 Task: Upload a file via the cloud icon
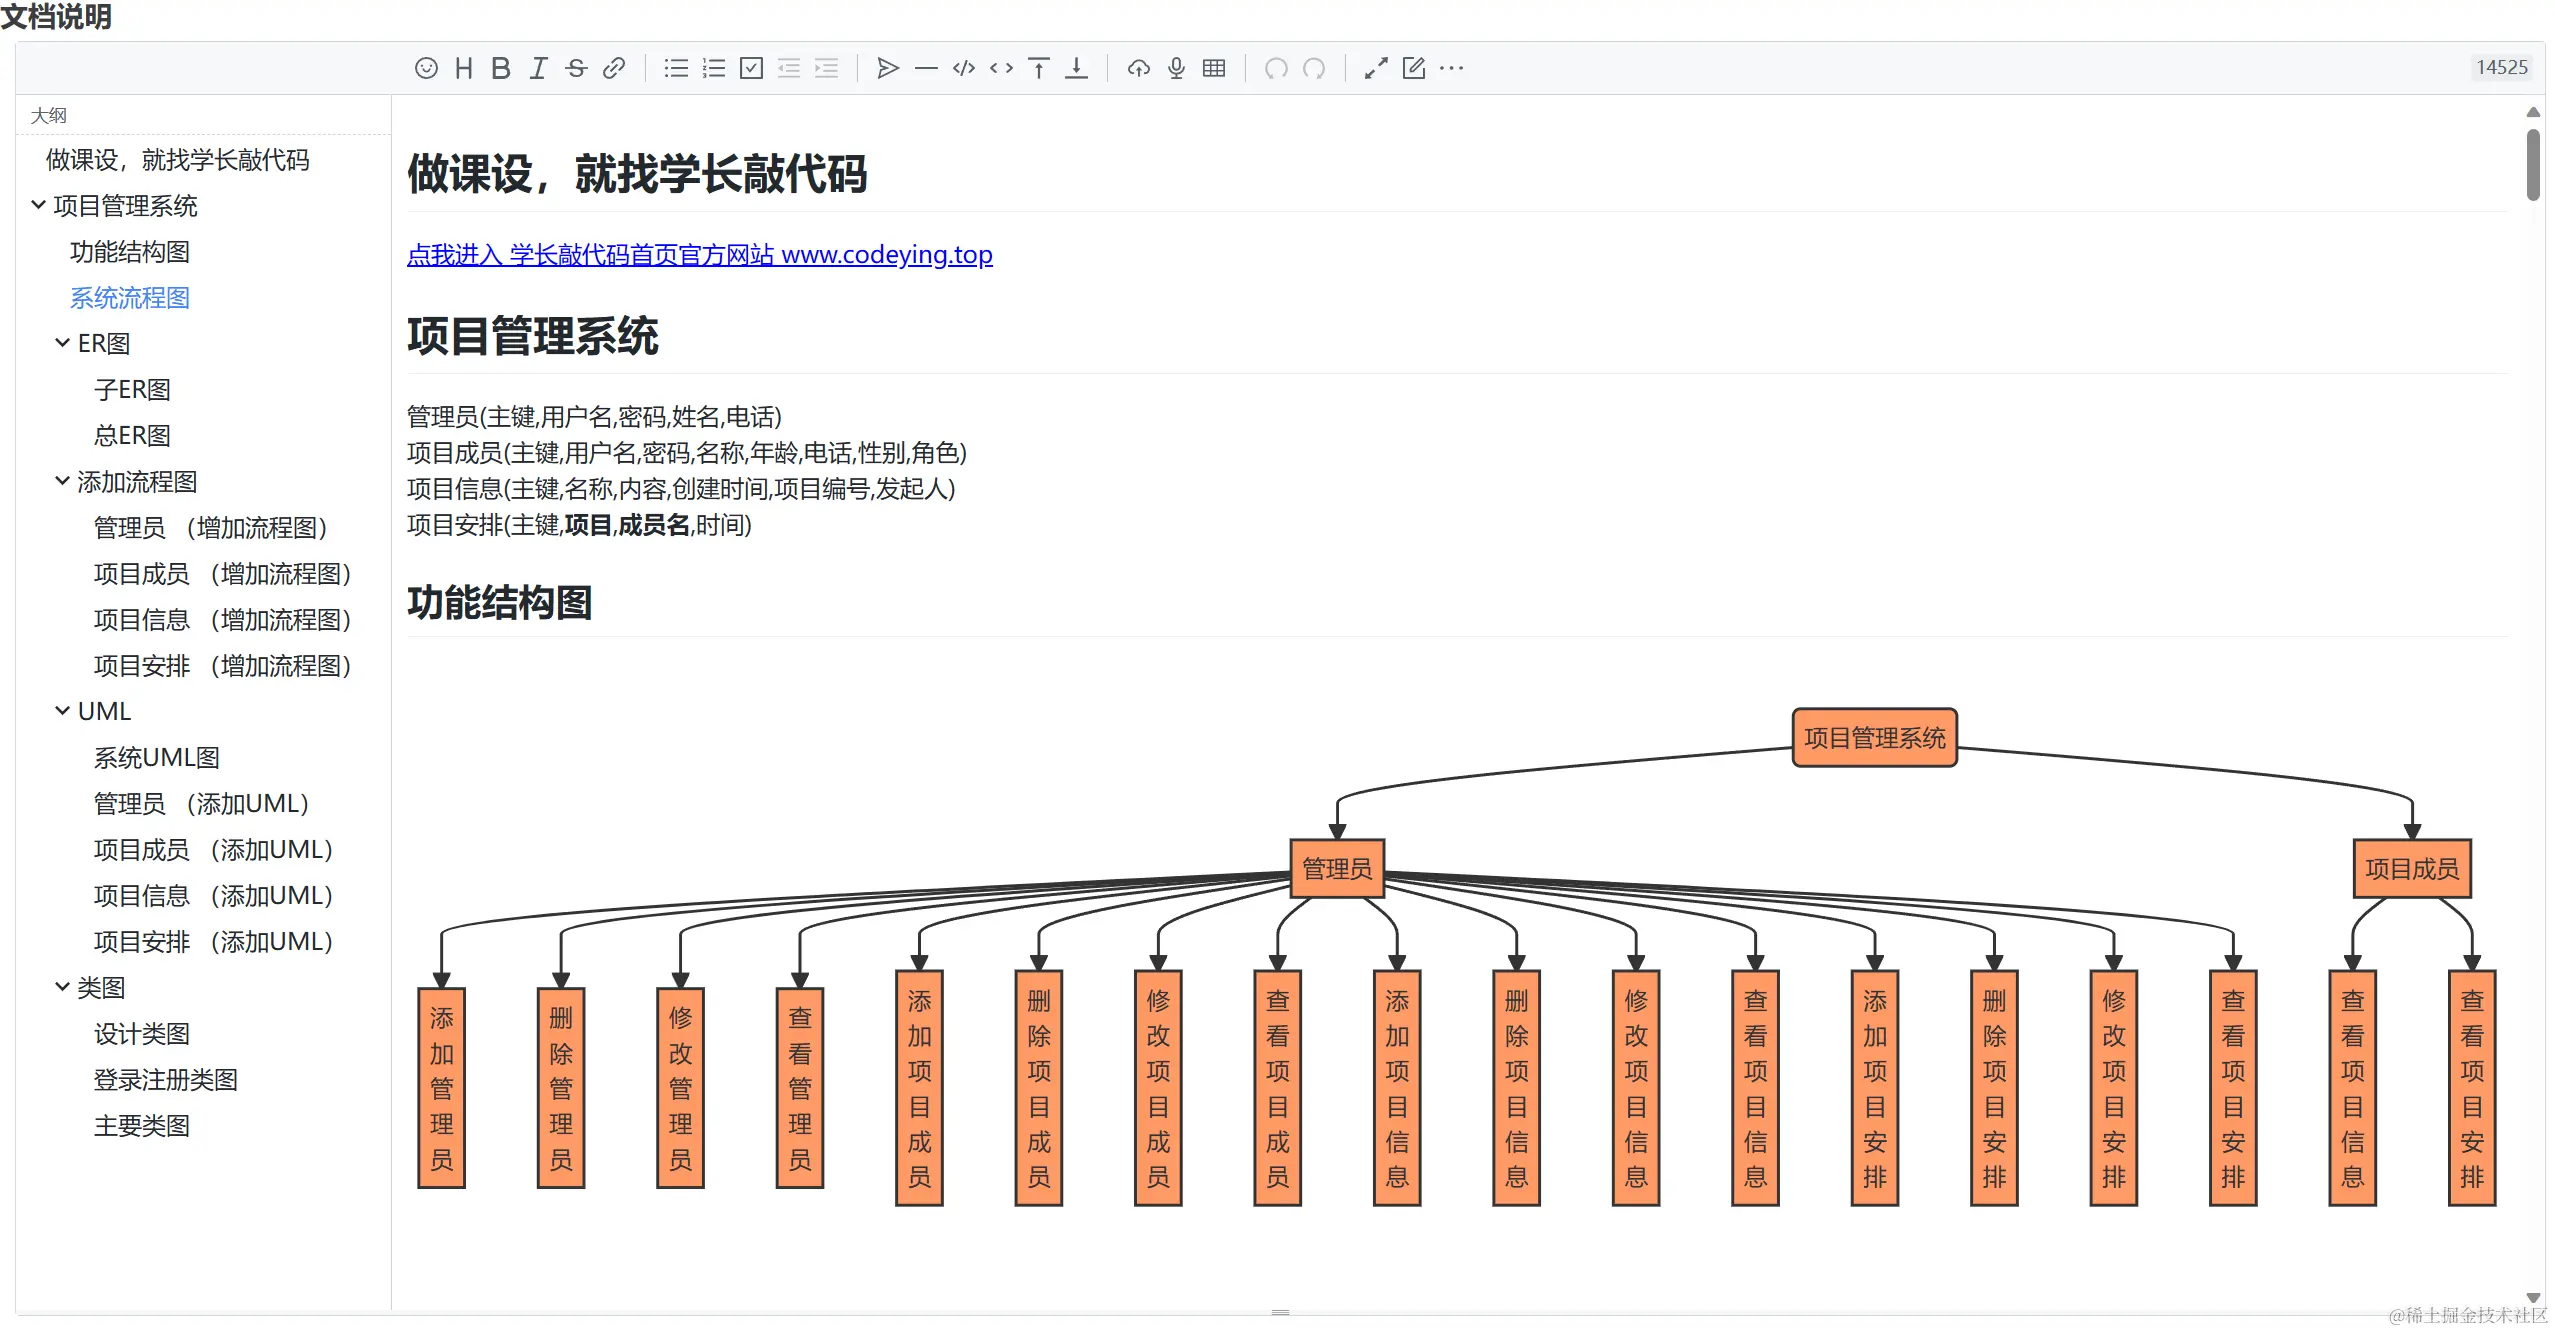point(1138,68)
